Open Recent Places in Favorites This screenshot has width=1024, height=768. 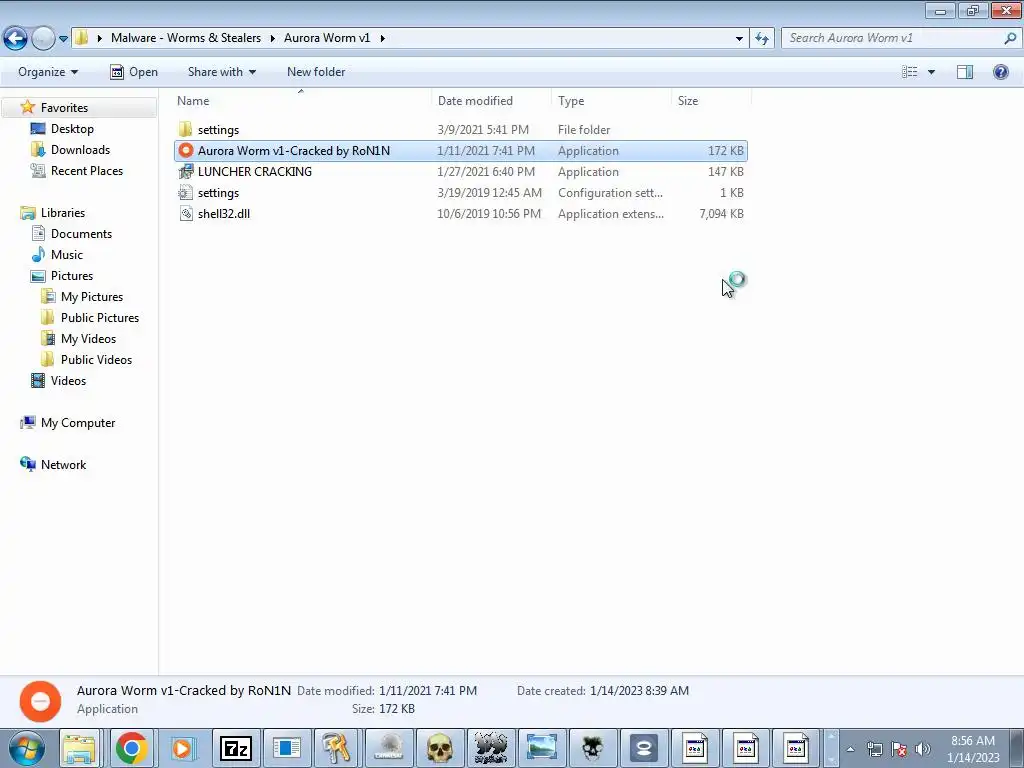(x=86, y=170)
